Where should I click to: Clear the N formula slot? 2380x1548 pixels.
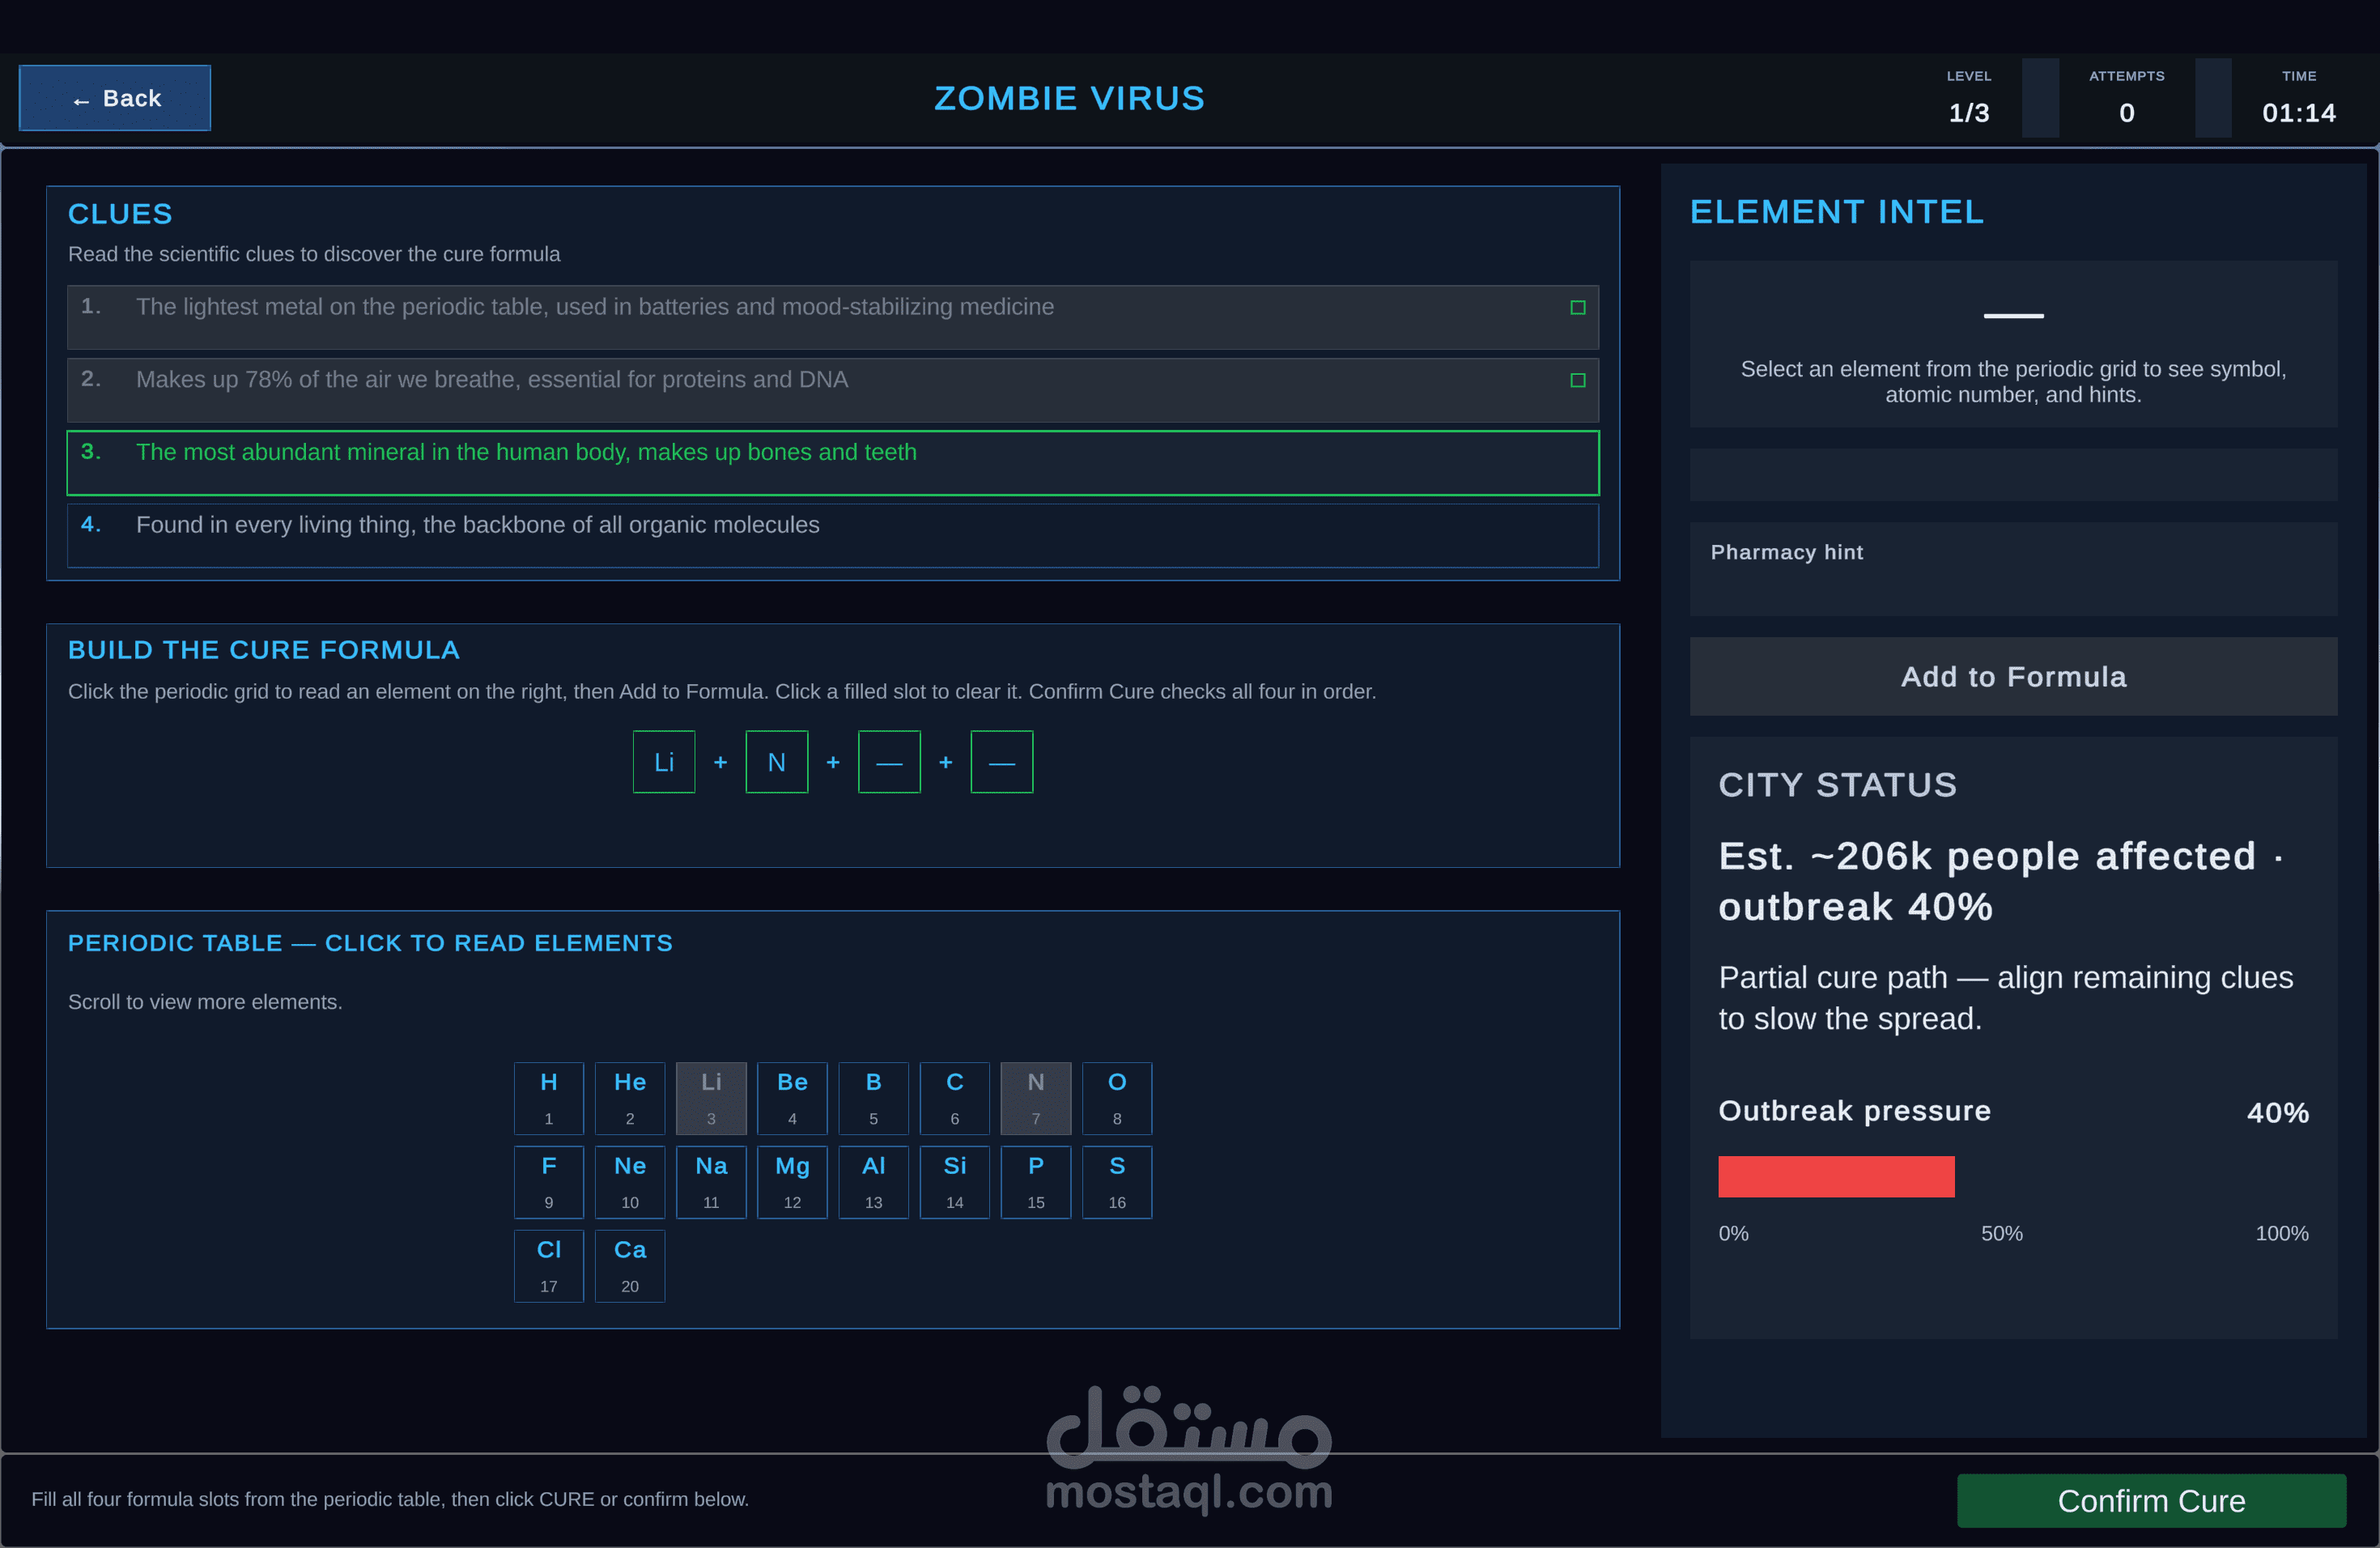tap(777, 762)
